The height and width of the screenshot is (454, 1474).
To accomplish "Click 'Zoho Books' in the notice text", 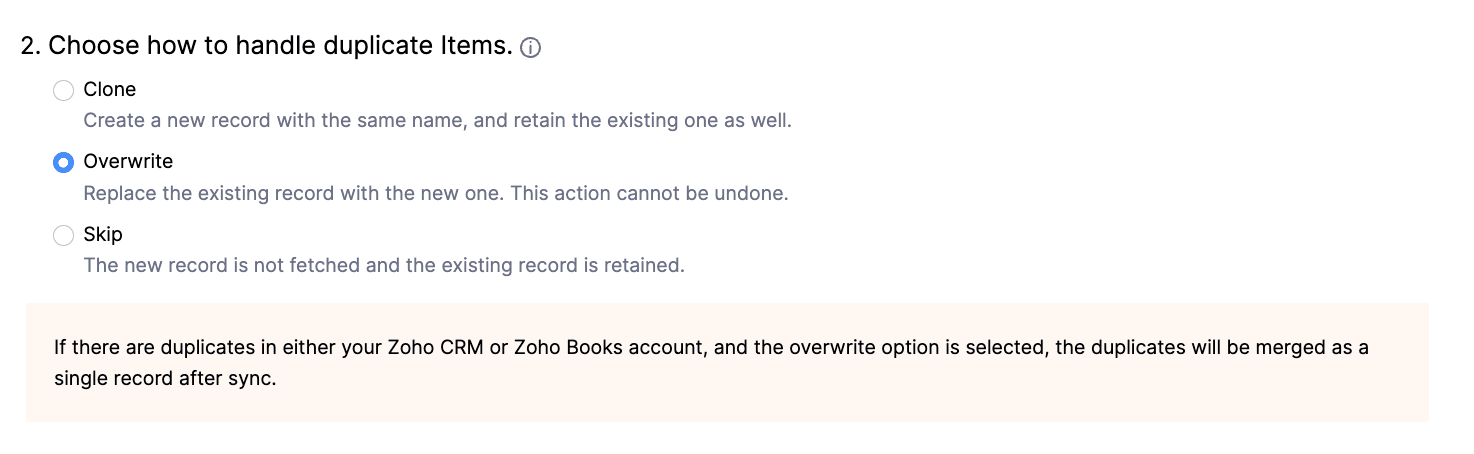I will coord(555,348).
